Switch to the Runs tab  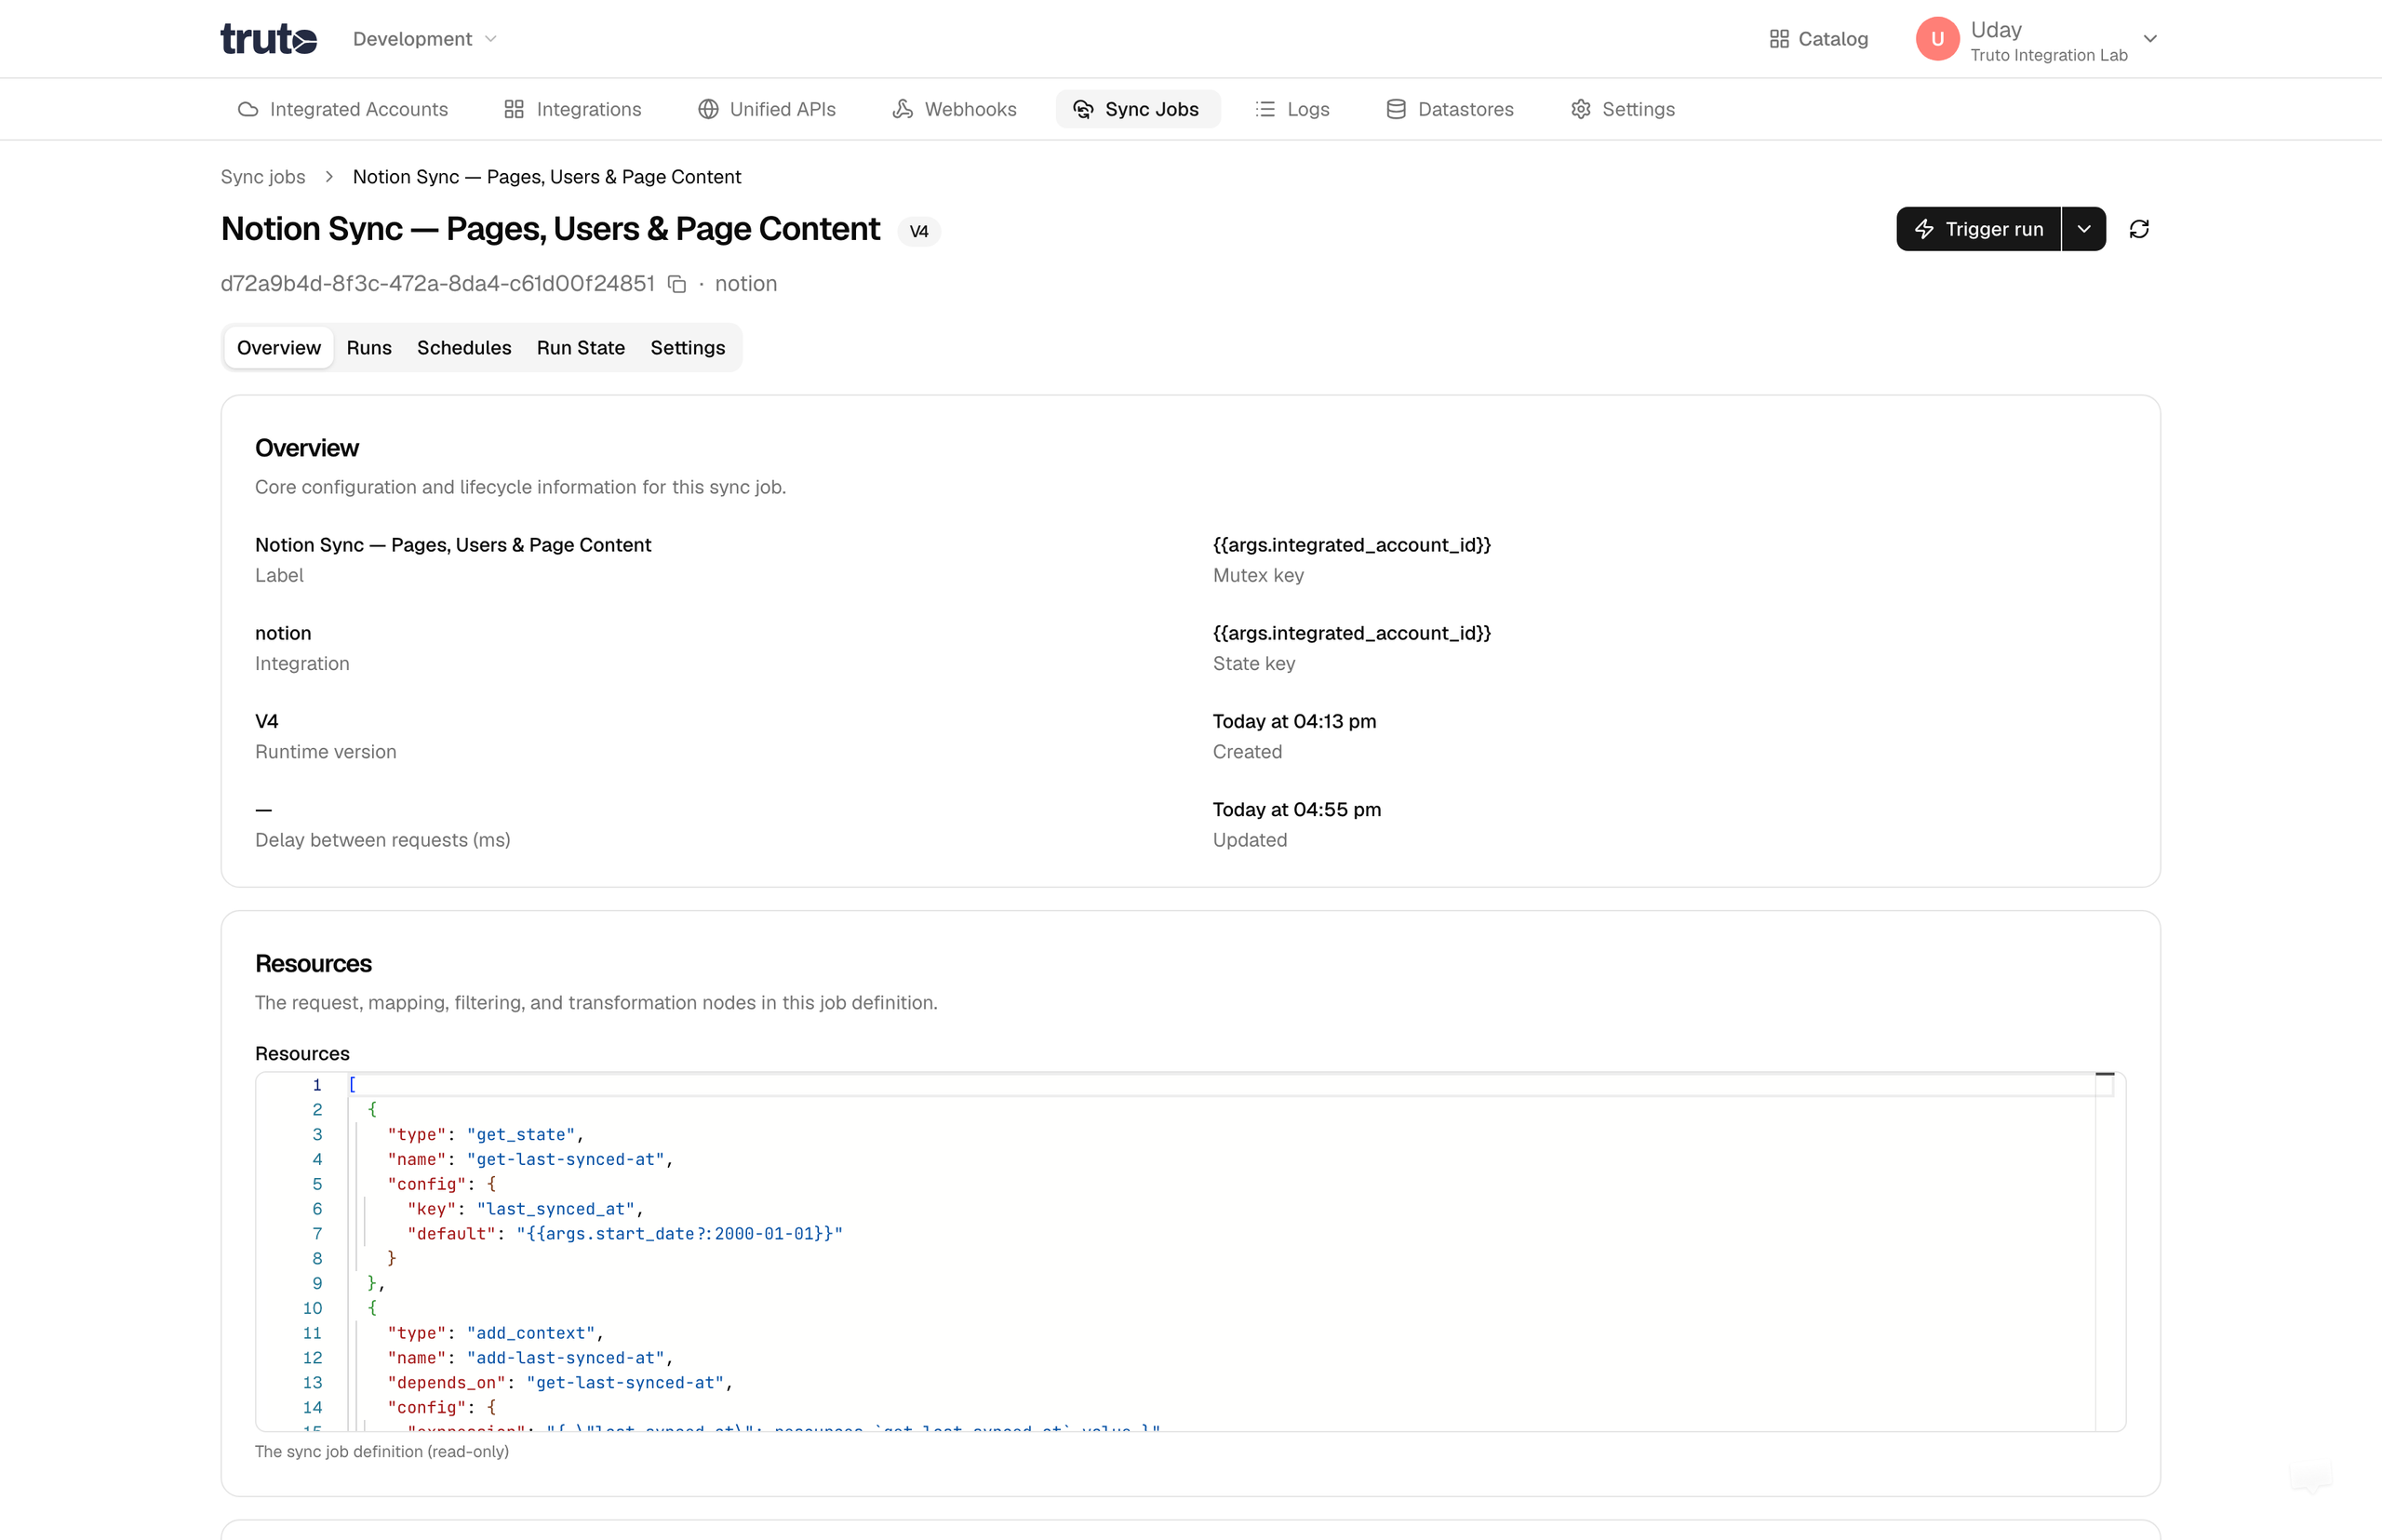point(369,347)
